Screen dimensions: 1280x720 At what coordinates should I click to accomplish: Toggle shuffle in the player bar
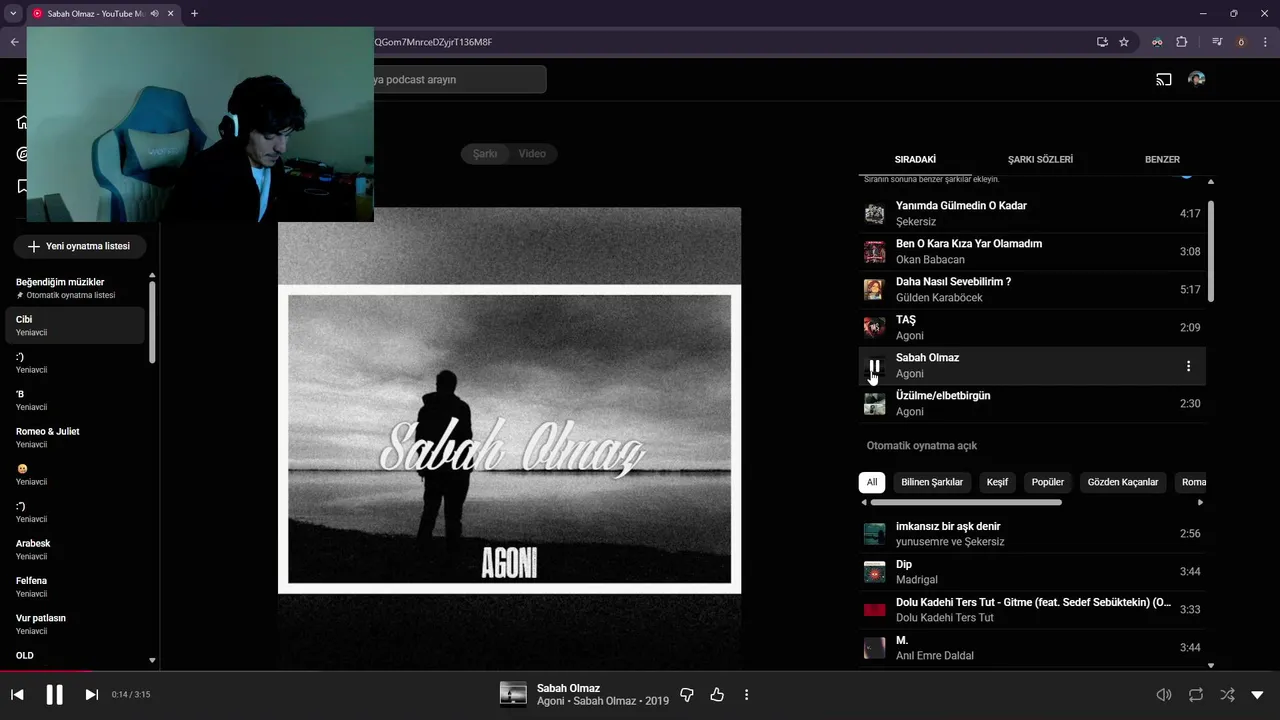1227,694
